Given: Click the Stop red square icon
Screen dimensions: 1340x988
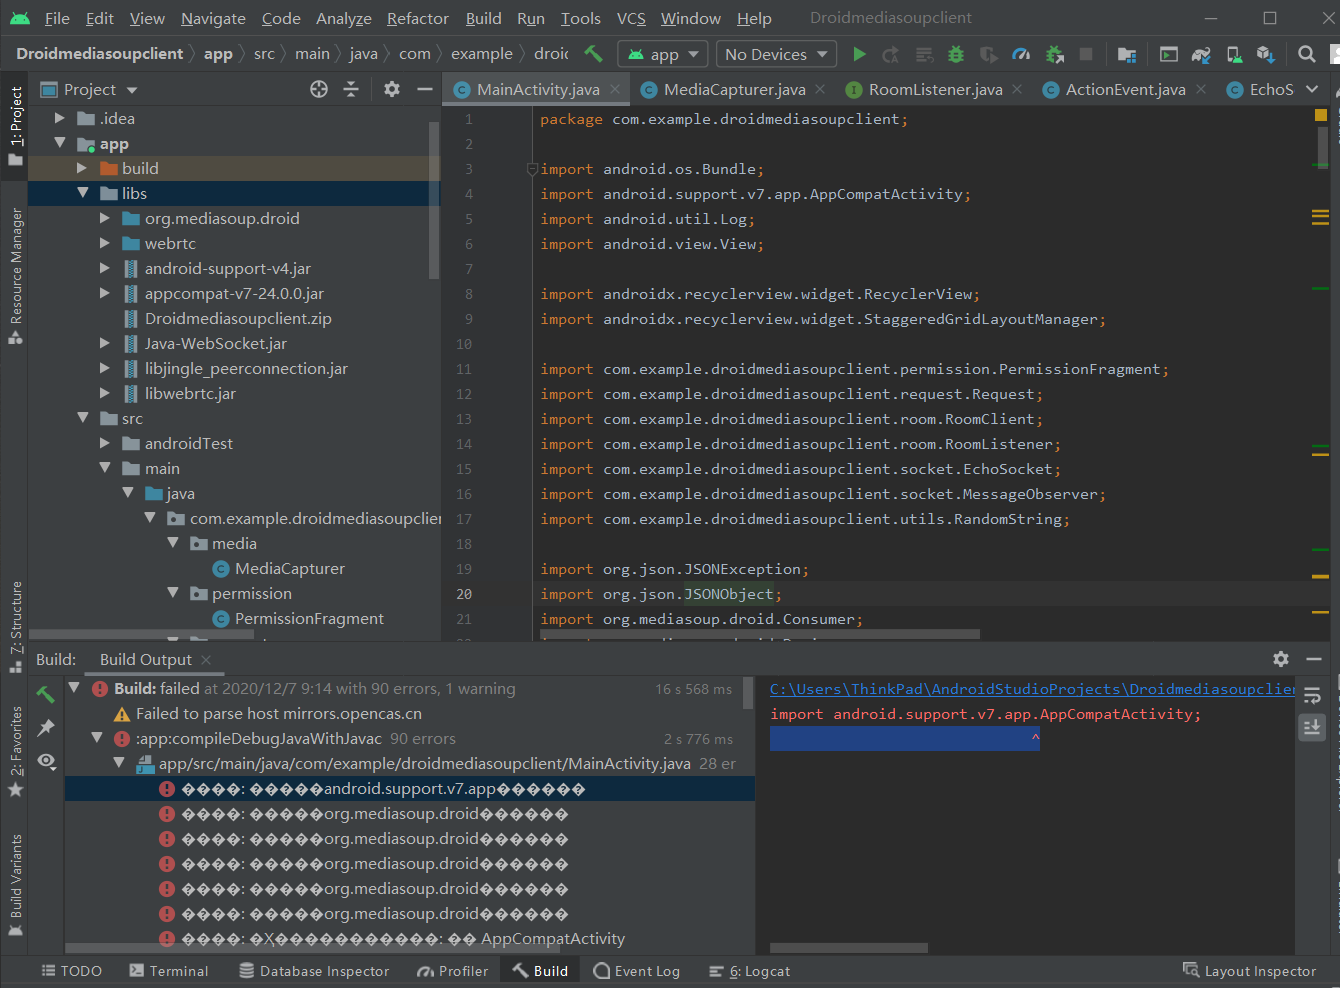Looking at the screenshot, I should coord(1086,54).
